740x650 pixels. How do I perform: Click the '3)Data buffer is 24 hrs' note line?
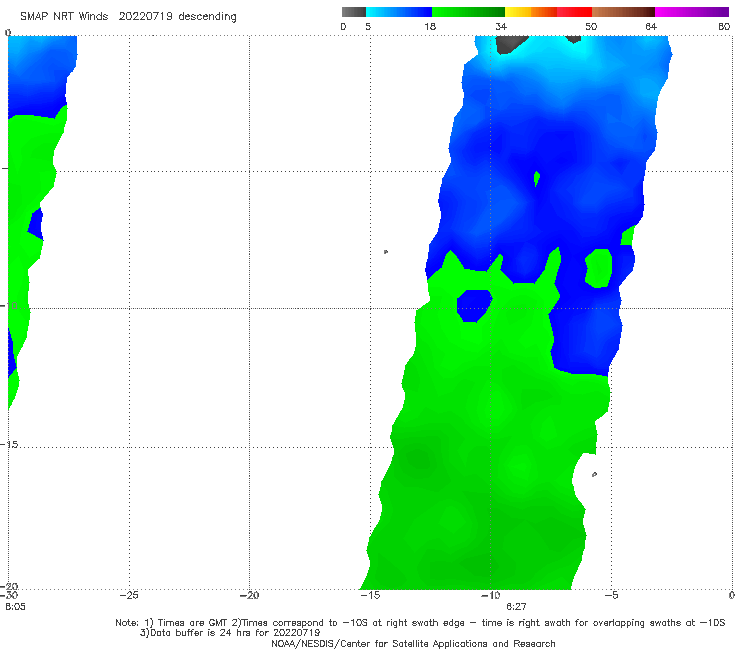pos(230,633)
